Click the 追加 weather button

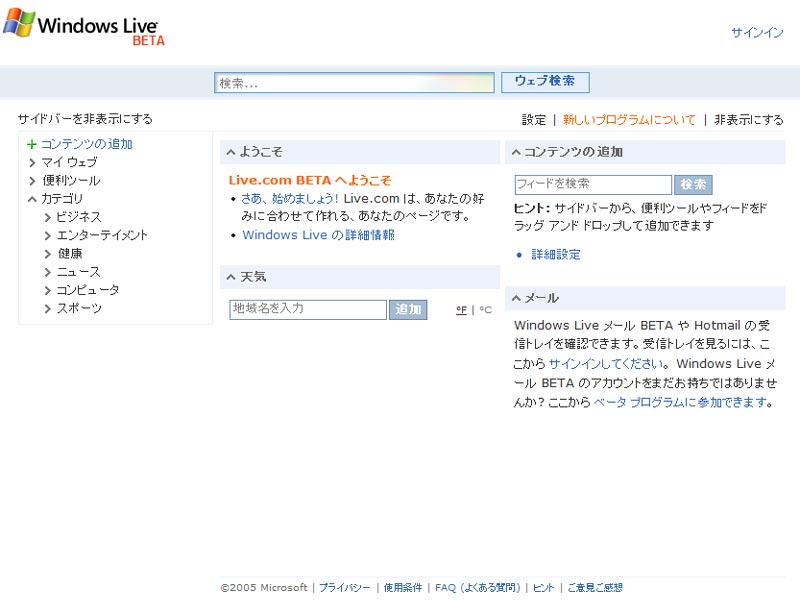point(408,310)
